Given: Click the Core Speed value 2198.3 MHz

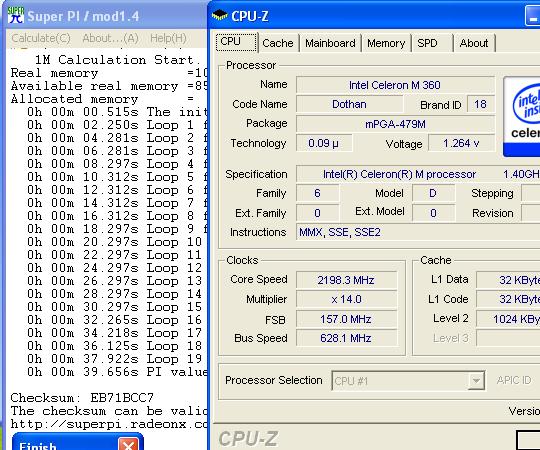Looking at the screenshot, I should [x=346, y=280].
